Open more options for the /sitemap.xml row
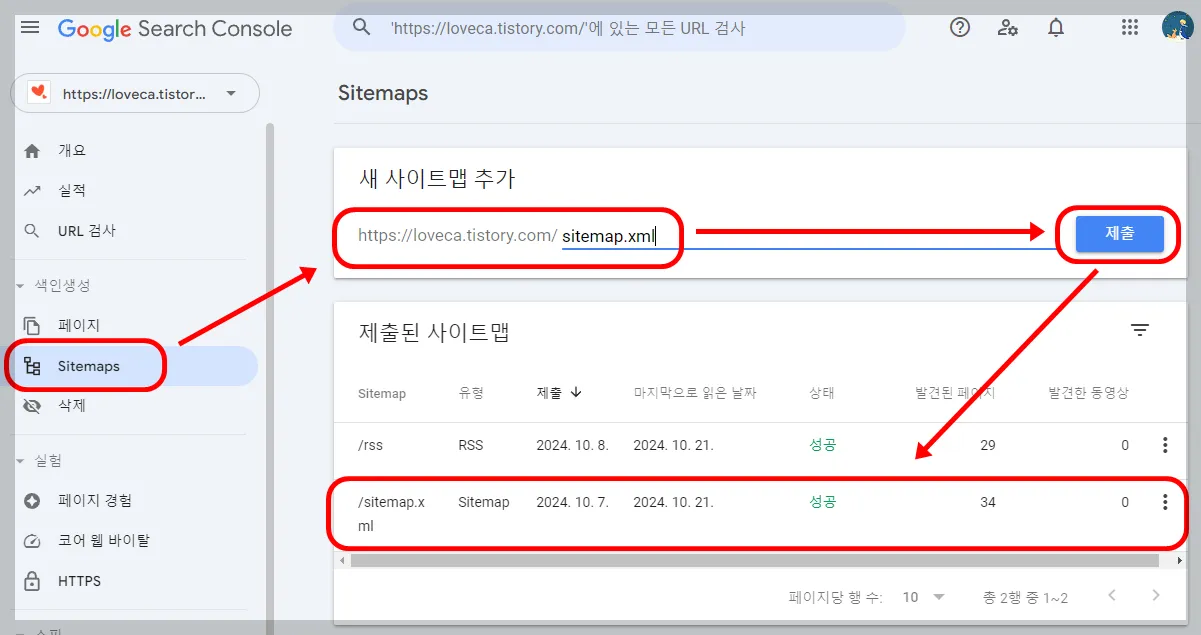The image size is (1201, 635). pos(1165,502)
